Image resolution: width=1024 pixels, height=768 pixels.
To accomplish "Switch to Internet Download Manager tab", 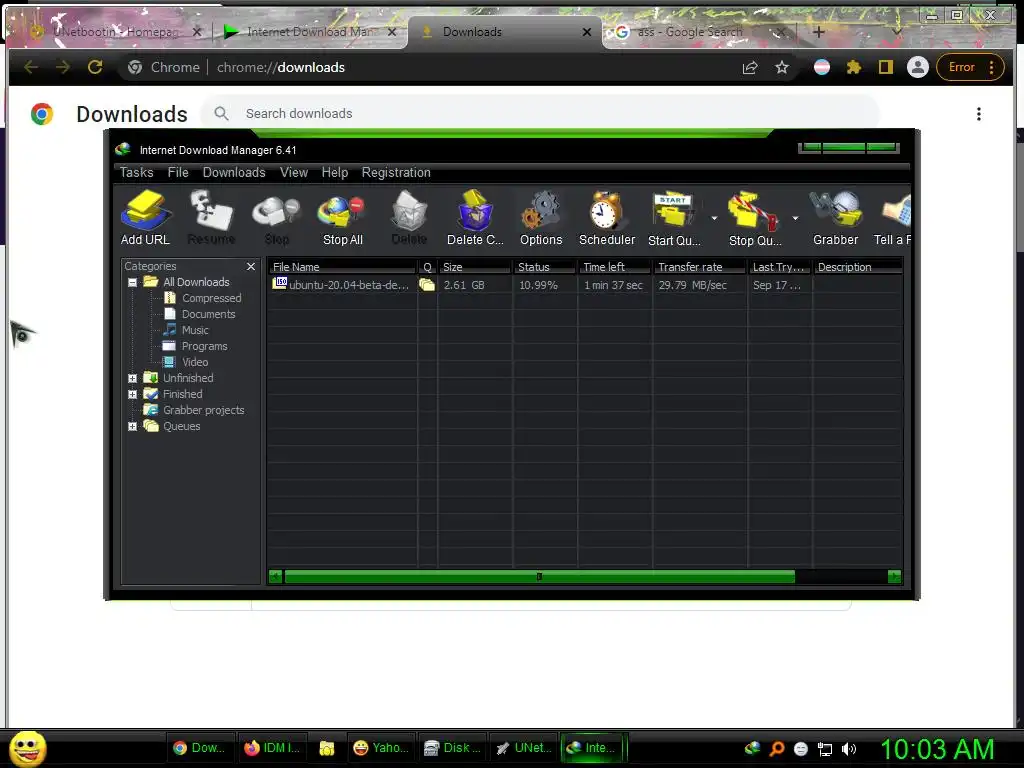I will [x=310, y=31].
